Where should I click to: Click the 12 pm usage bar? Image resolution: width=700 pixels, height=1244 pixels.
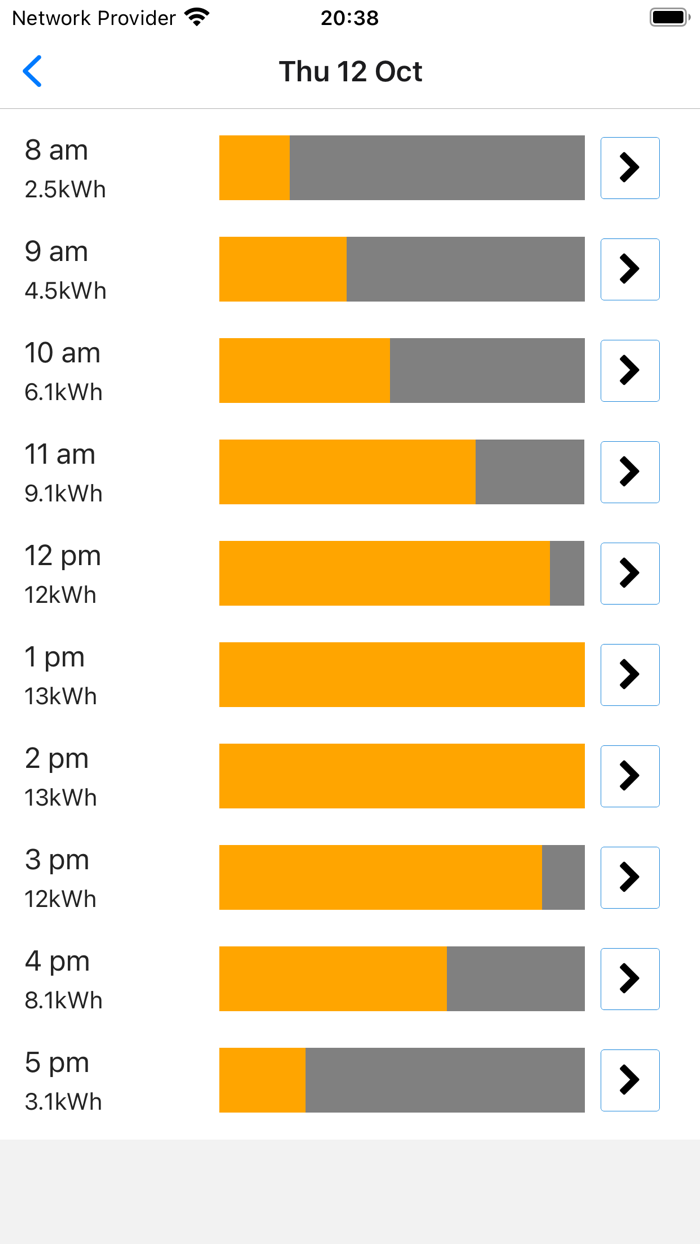pyautogui.click(x=400, y=573)
